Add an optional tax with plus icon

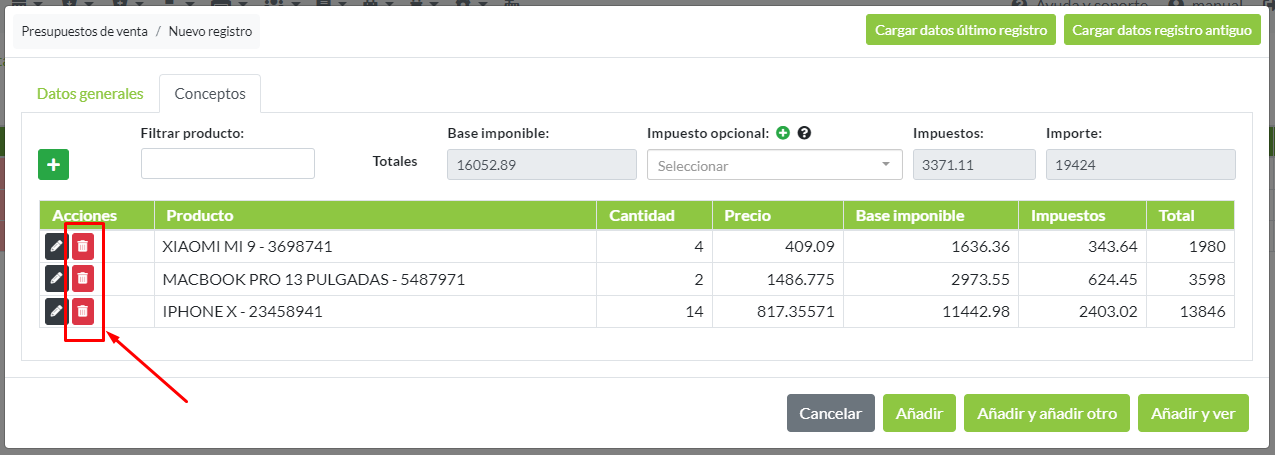pyautogui.click(x=783, y=133)
